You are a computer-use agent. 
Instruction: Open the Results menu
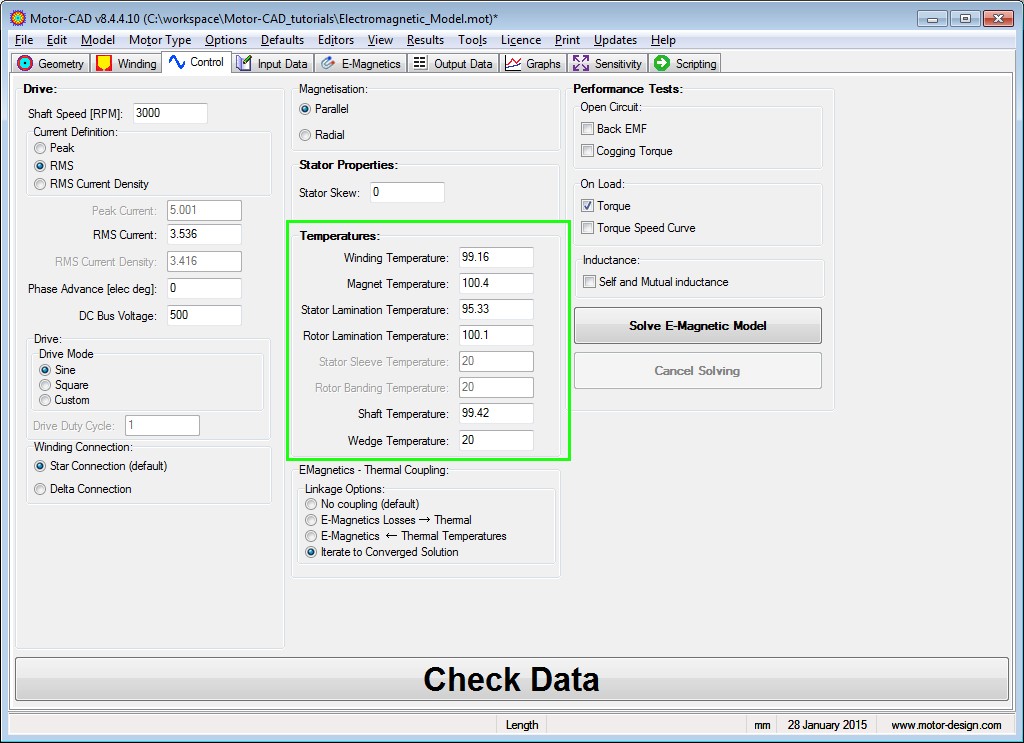click(425, 40)
